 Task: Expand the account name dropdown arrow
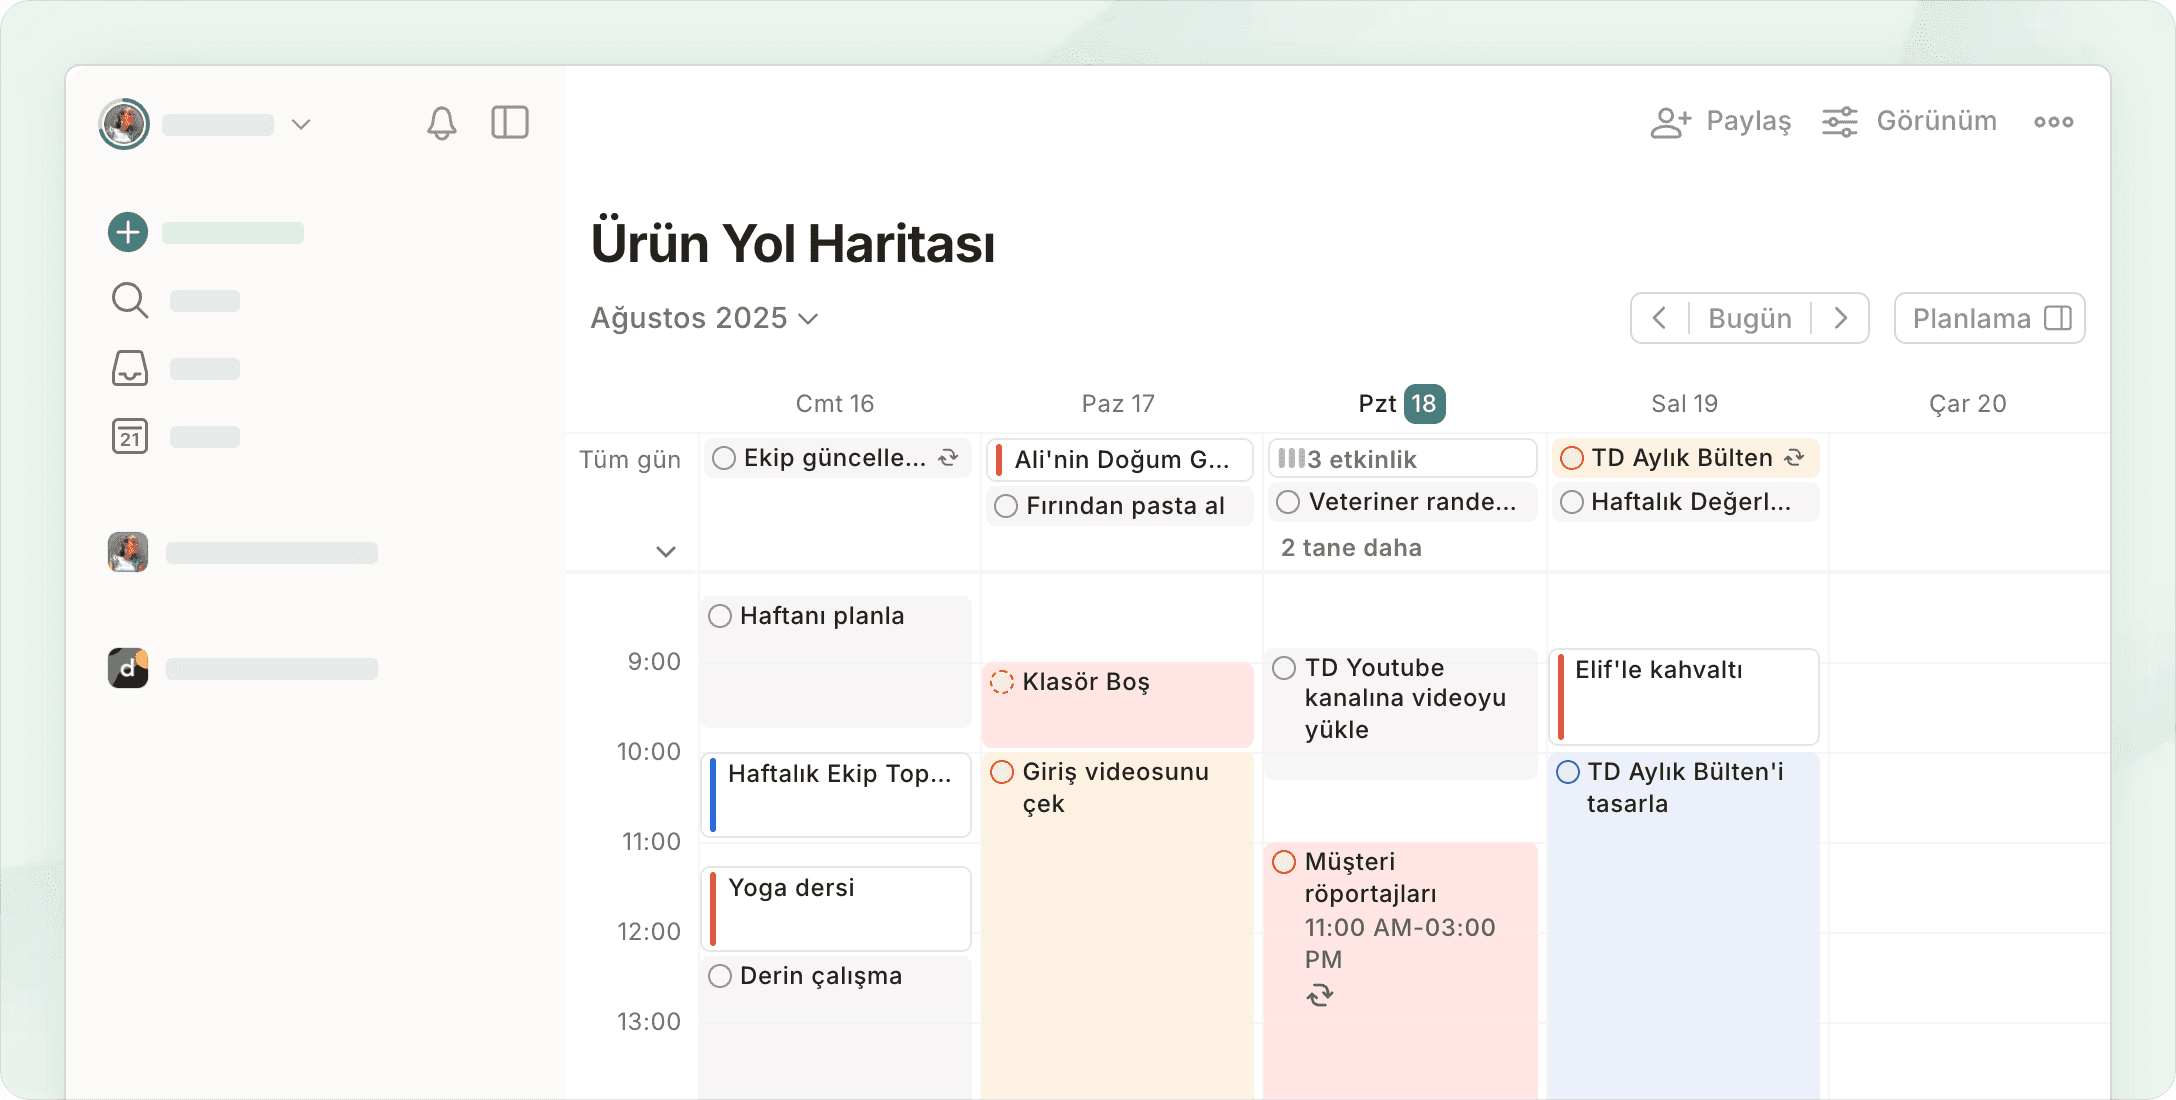[x=301, y=124]
